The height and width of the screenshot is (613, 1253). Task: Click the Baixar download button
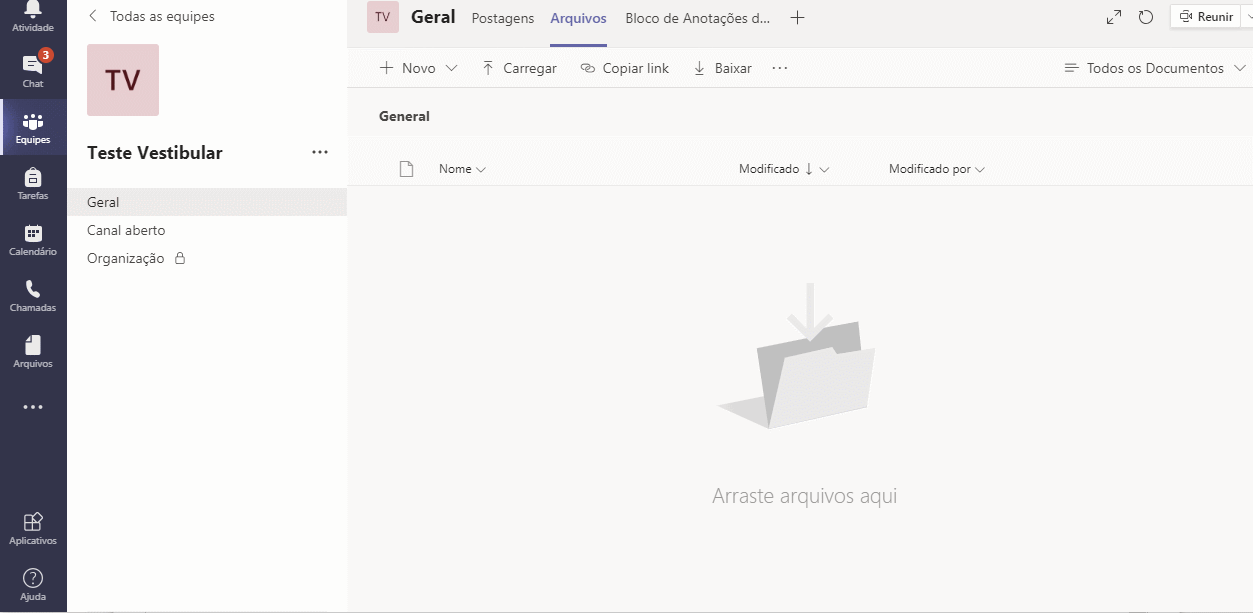(x=722, y=68)
